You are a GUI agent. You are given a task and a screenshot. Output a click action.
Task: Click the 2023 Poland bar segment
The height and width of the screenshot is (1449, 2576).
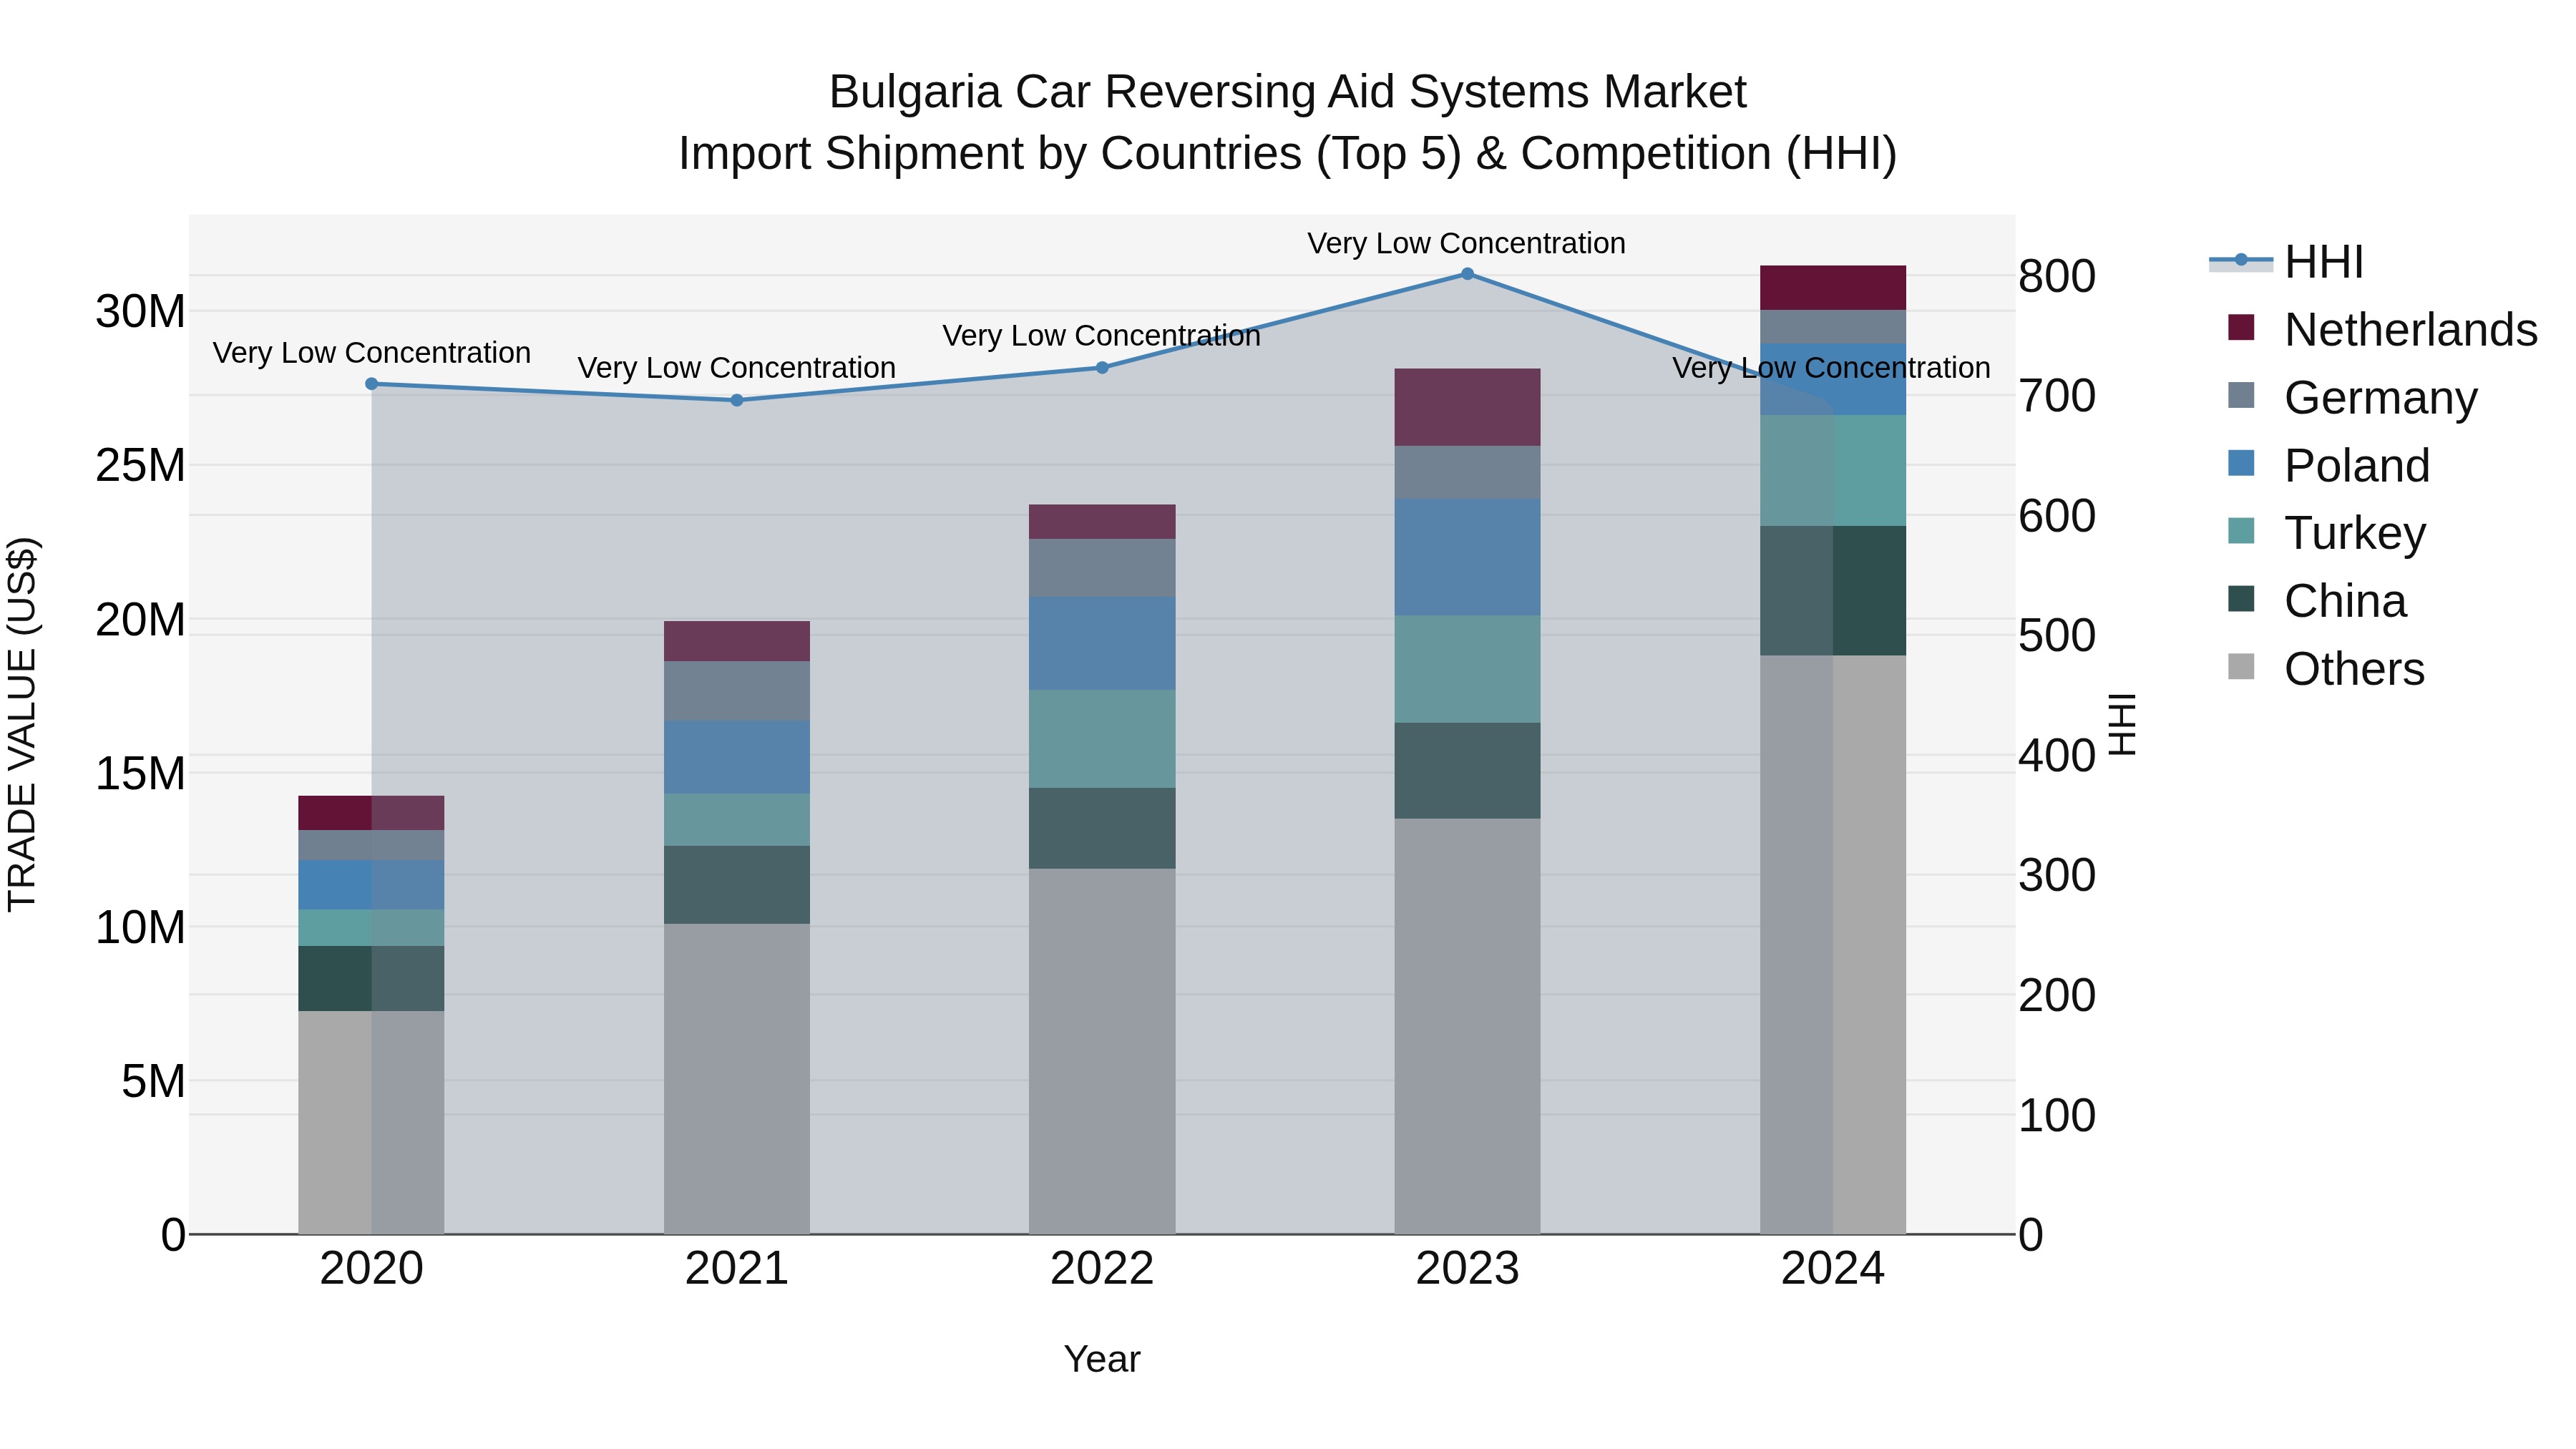pyautogui.click(x=1468, y=557)
